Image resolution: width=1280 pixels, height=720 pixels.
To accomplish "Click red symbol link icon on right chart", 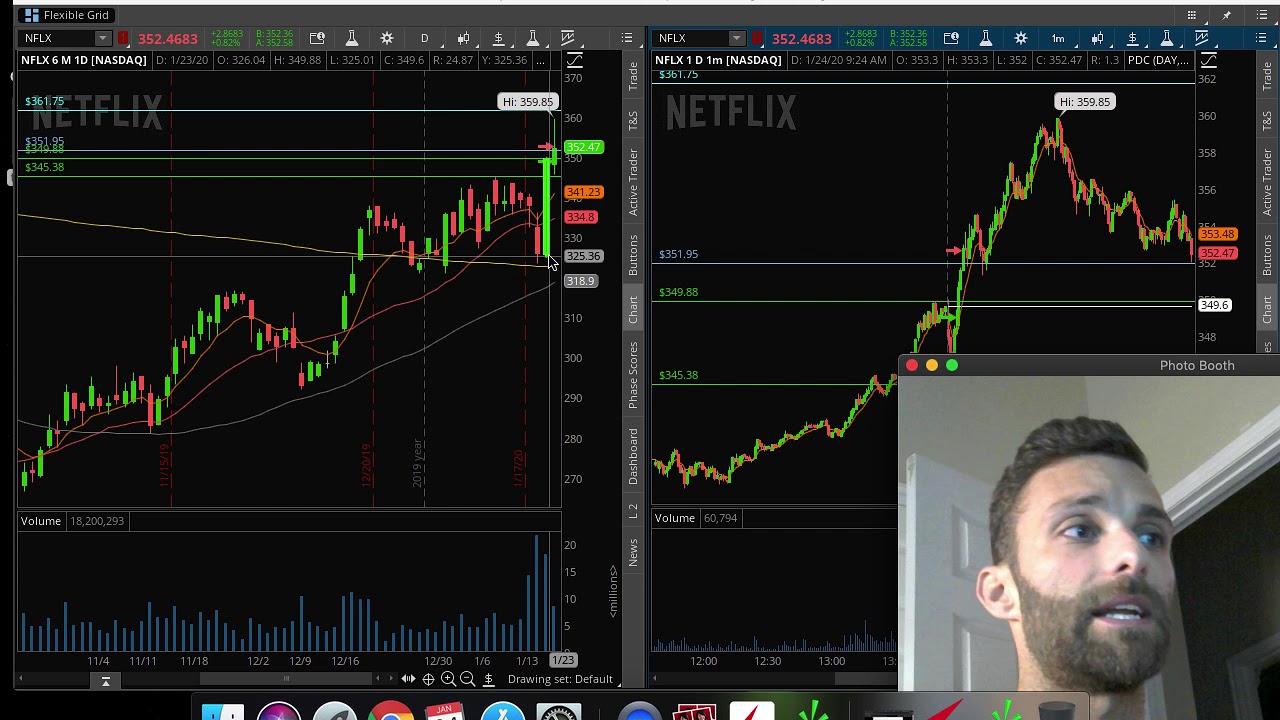I will coord(757,38).
